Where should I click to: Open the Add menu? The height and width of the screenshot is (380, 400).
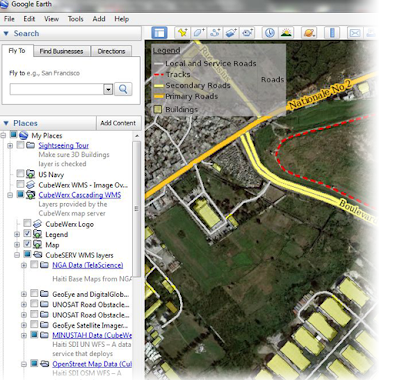click(x=99, y=19)
